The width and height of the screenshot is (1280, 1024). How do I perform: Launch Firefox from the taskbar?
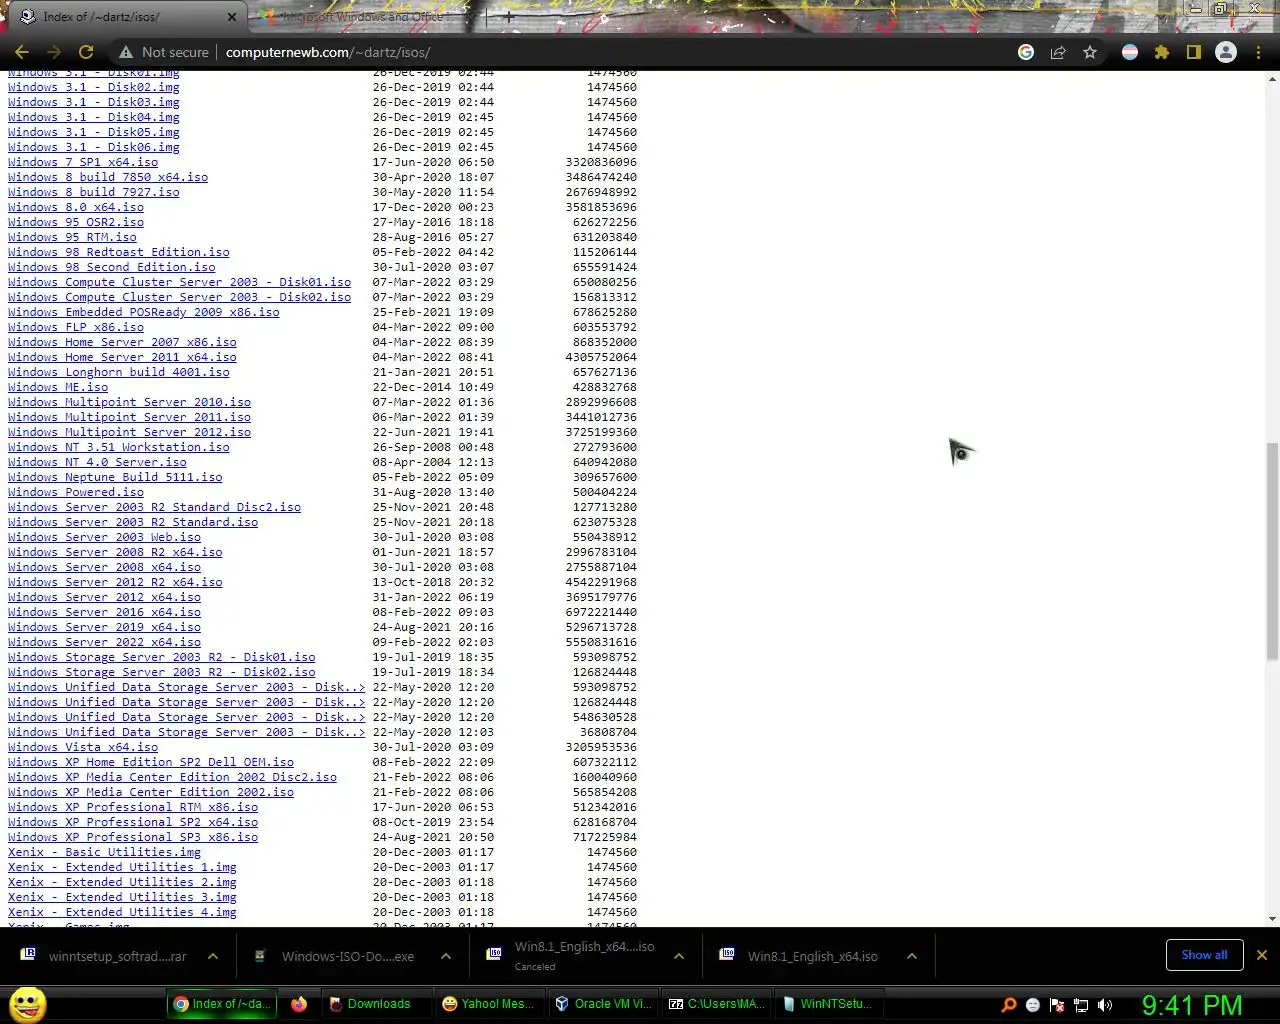pyautogui.click(x=299, y=1004)
